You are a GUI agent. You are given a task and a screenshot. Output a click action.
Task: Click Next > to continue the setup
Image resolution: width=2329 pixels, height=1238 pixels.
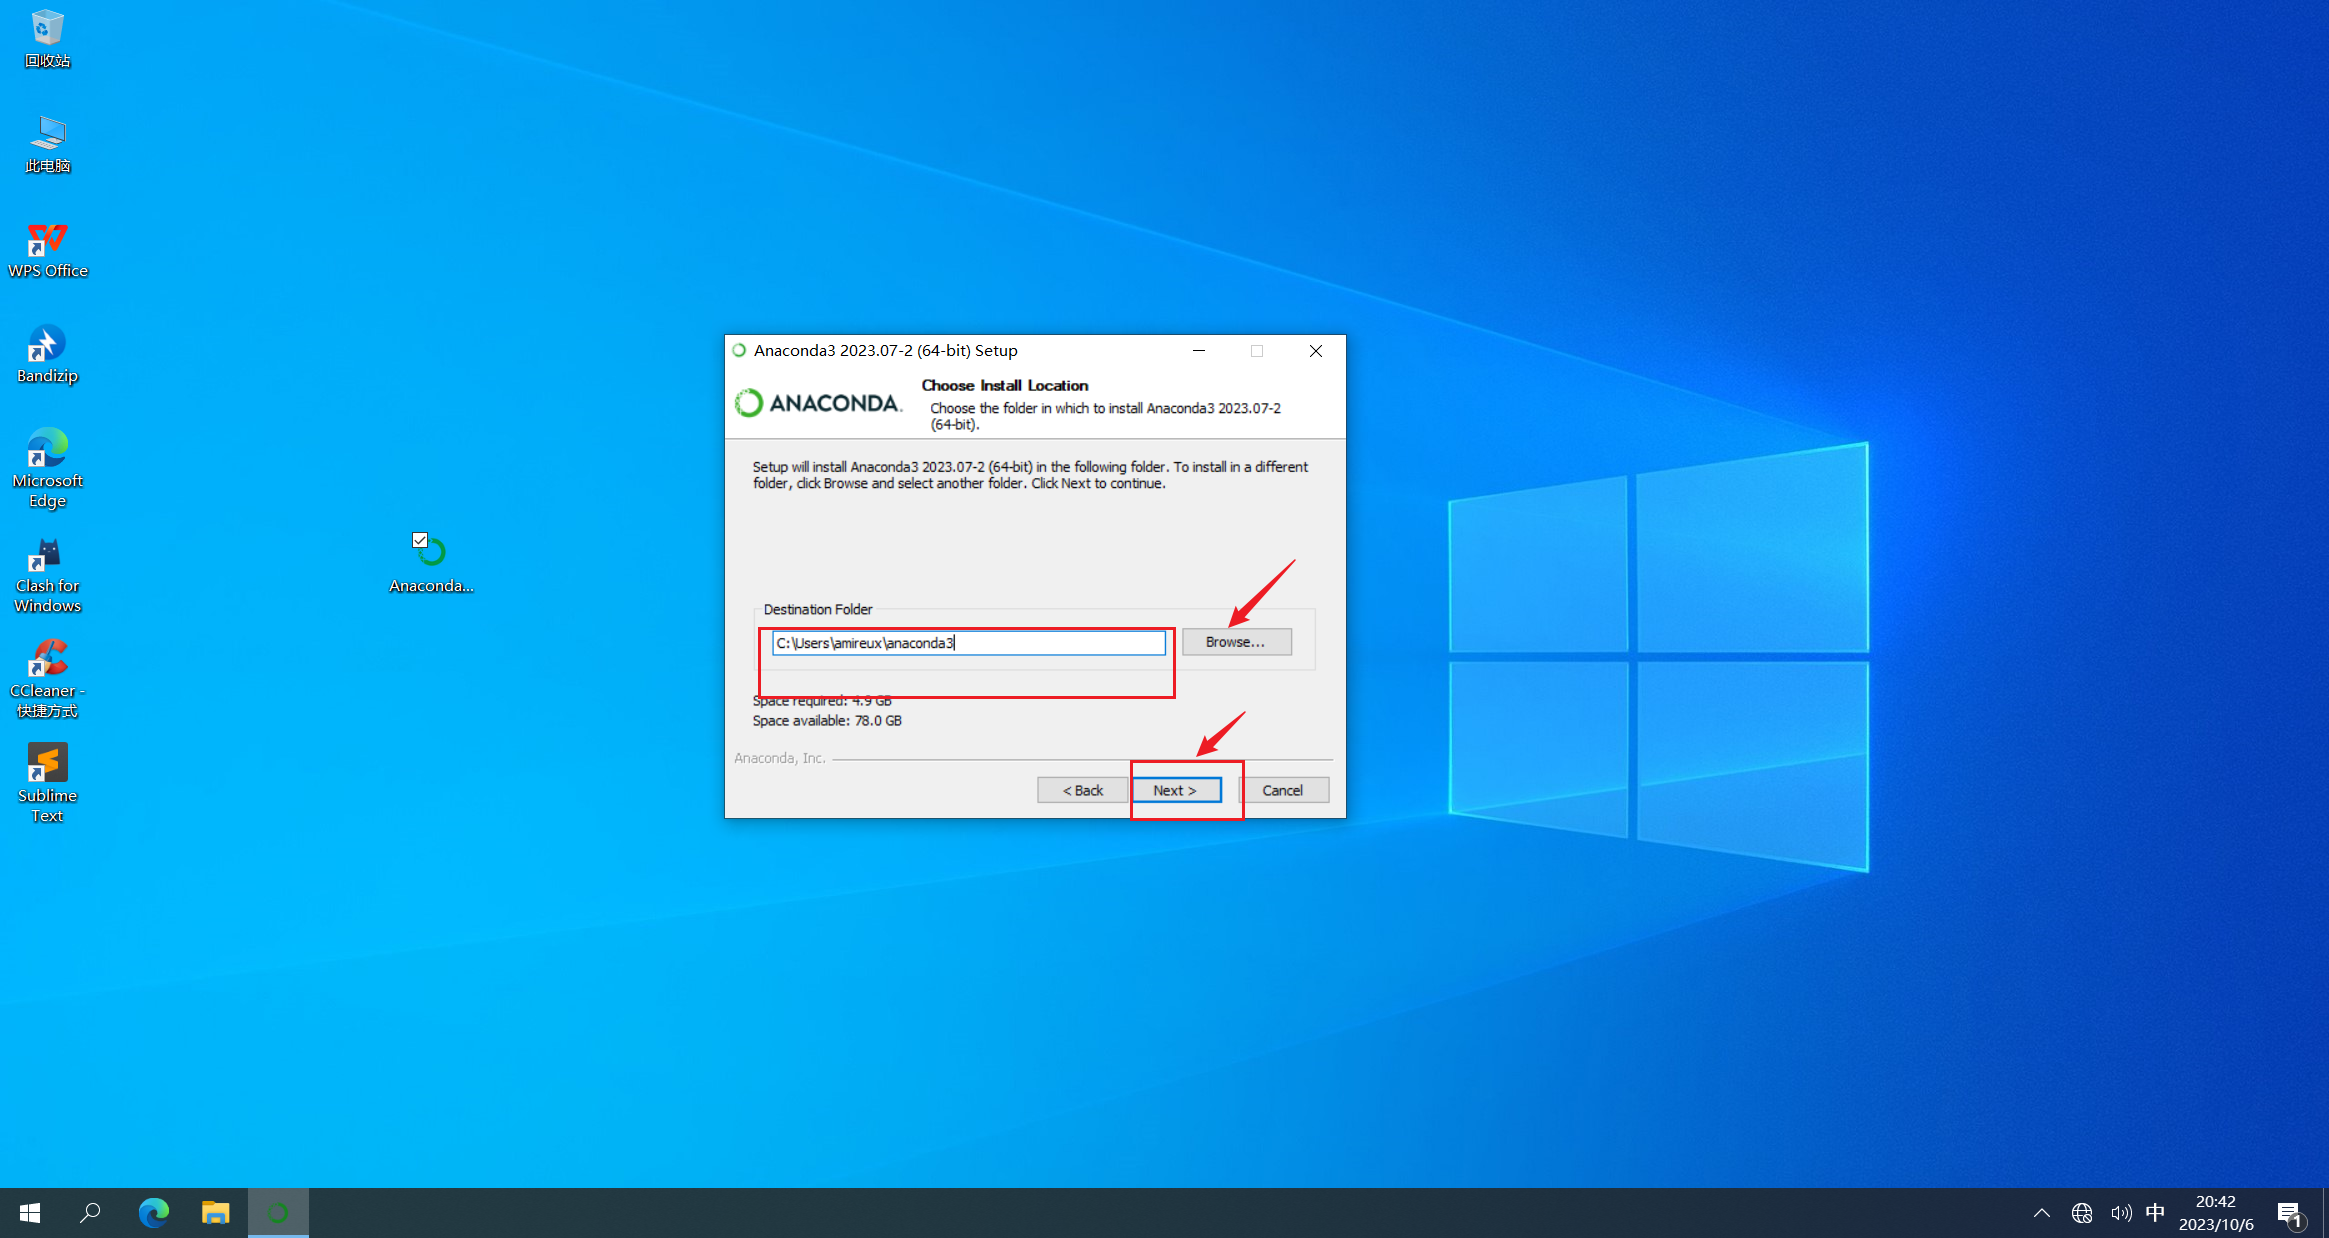[1175, 790]
